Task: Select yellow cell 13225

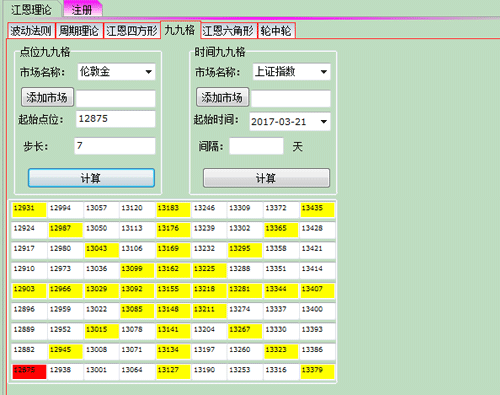Action: point(209,270)
